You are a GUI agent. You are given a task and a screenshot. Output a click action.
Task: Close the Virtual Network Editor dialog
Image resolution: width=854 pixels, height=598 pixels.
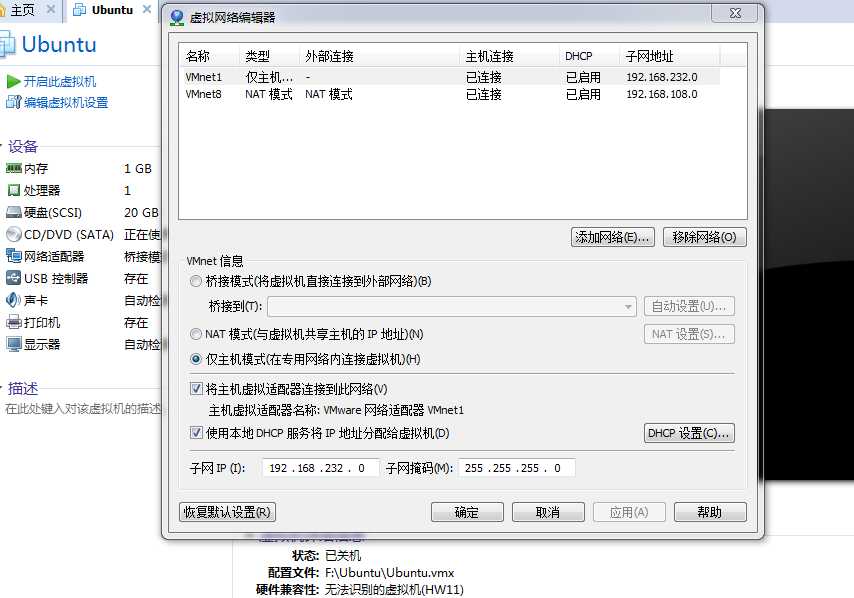coord(734,13)
